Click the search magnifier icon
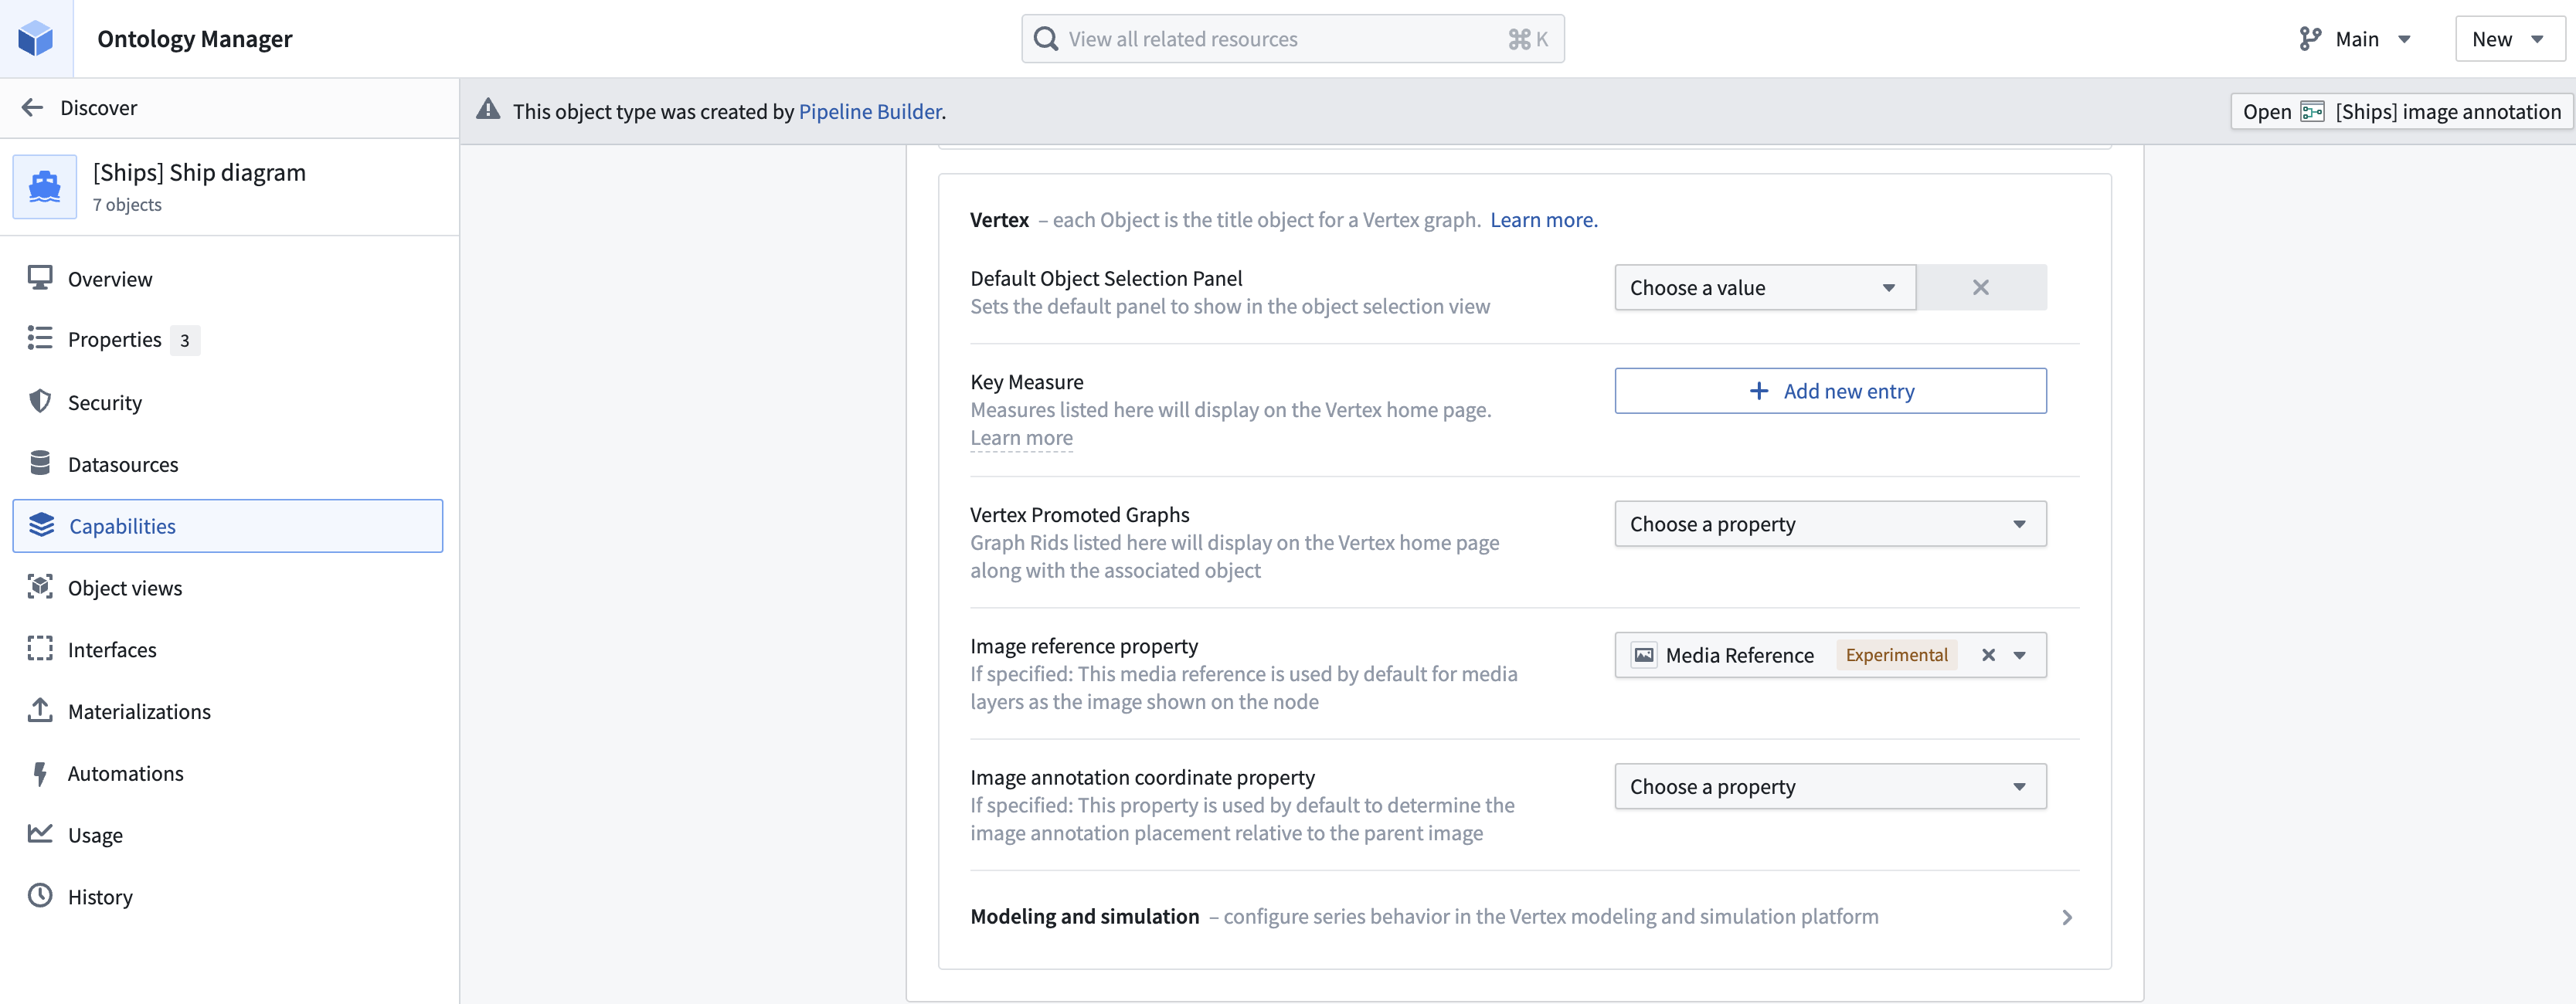Image resolution: width=2576 pixels, height=1004 pixels. (x=1046, y=39)
